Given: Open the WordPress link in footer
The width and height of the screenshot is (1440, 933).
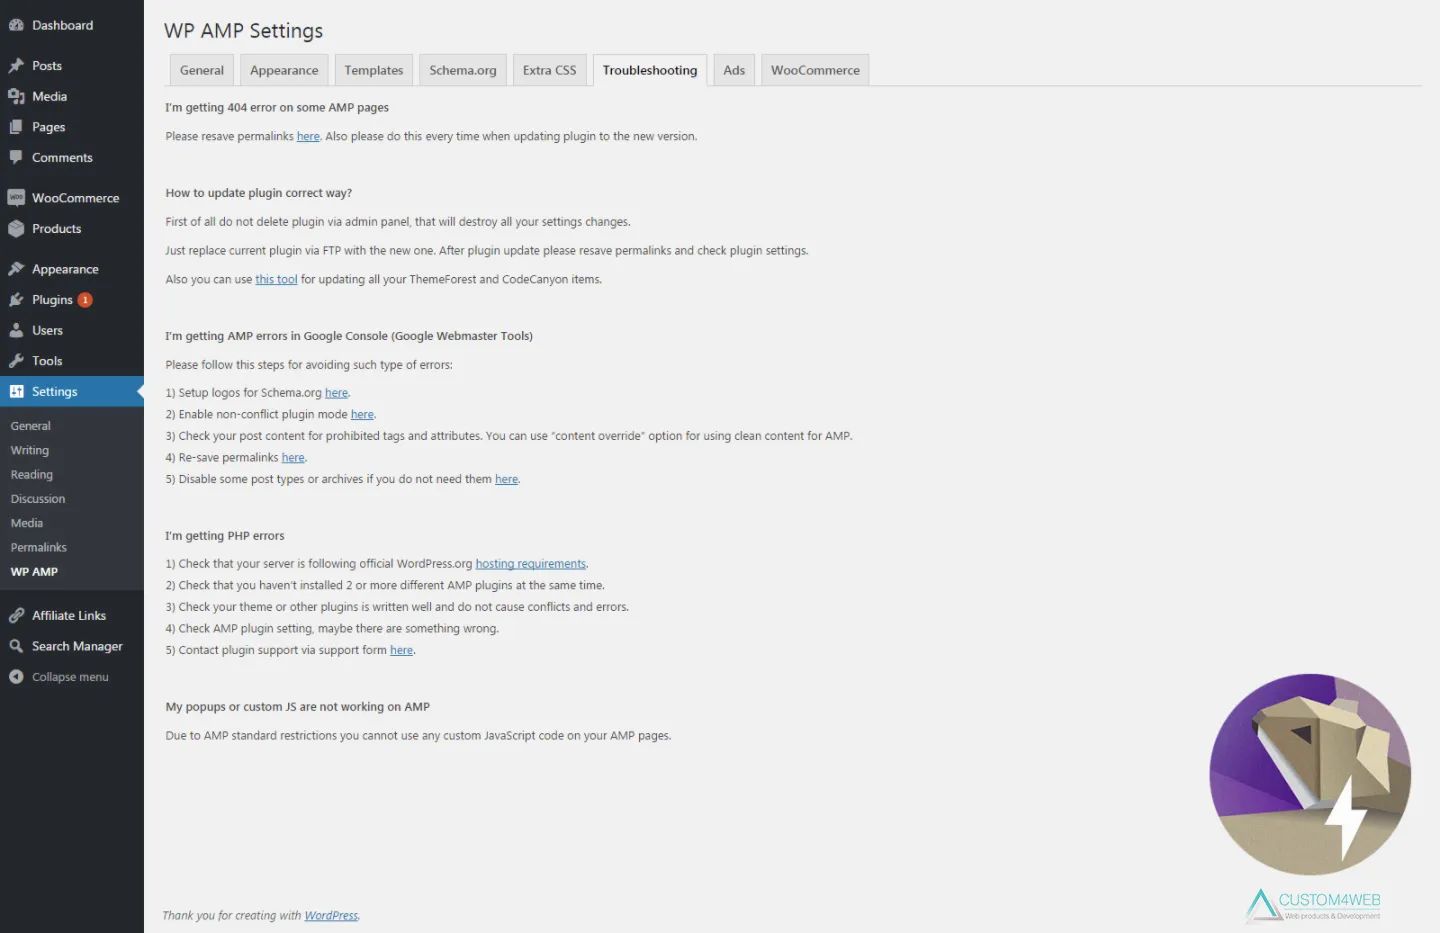Looking at the screenshot, I should pos(331,916).
